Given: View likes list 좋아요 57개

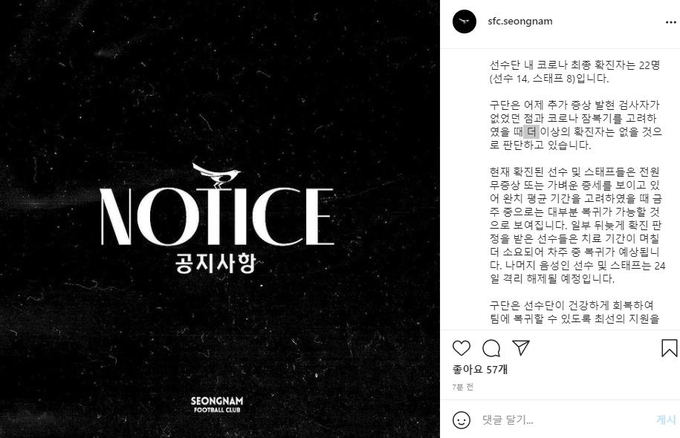Looking at the screenshot, I should point(480,369).
